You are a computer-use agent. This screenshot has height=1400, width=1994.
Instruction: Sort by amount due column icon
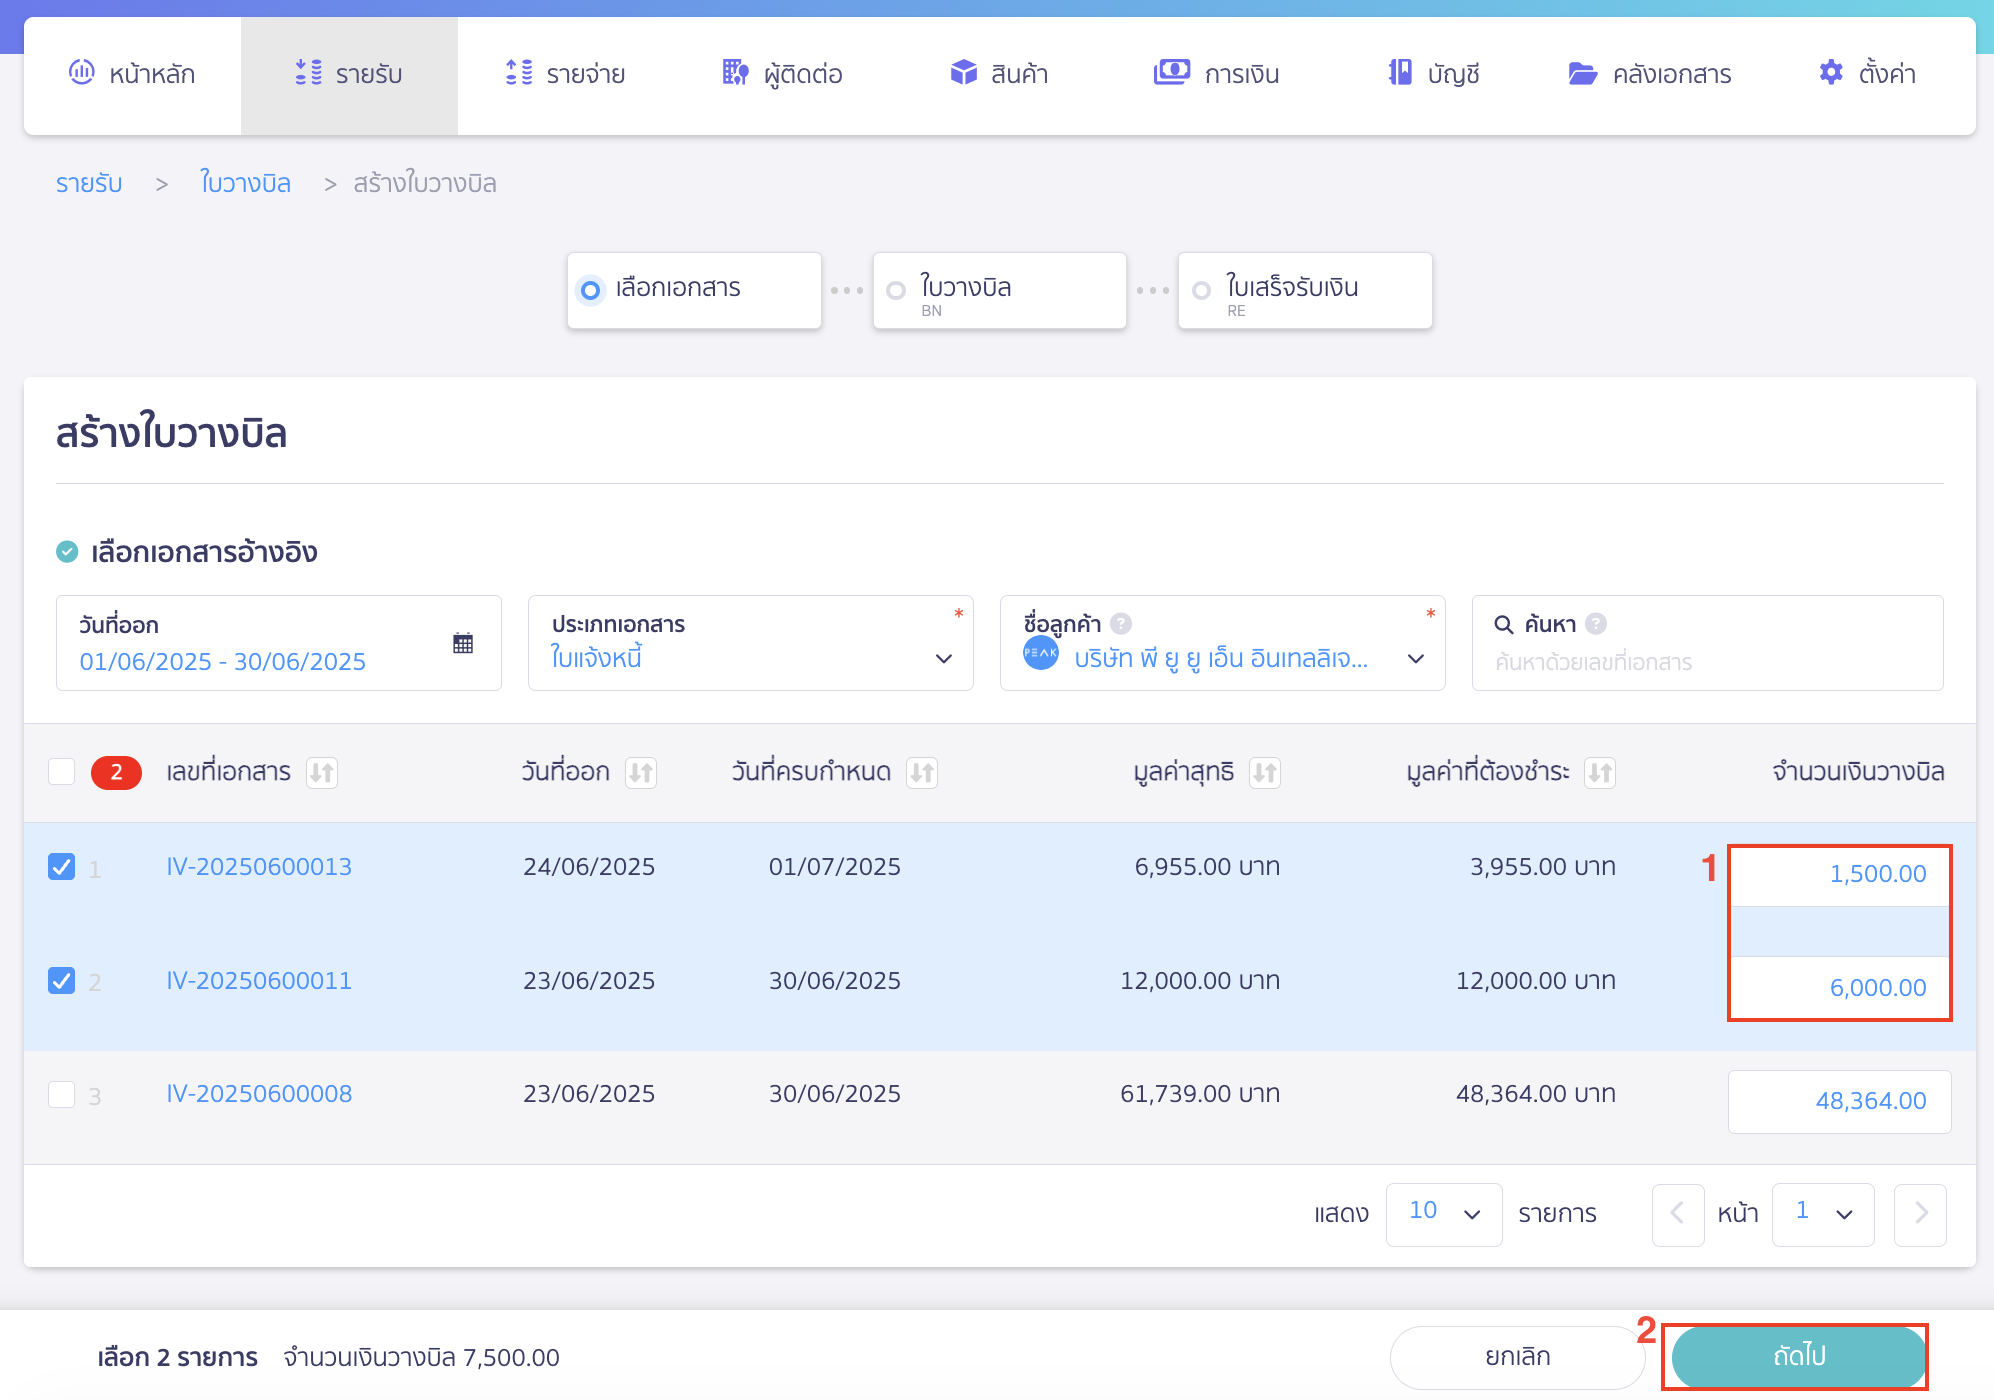[x=1600, y=773]
